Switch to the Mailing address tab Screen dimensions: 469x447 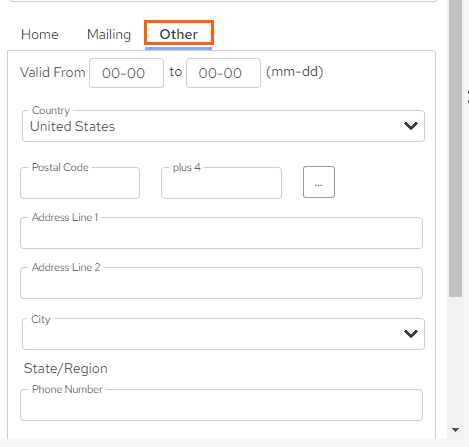[x=109, y=34]
